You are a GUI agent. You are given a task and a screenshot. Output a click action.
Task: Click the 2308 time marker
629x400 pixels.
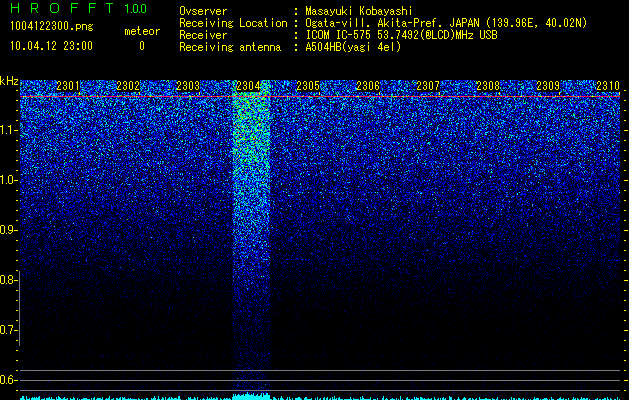pos(488,85)
